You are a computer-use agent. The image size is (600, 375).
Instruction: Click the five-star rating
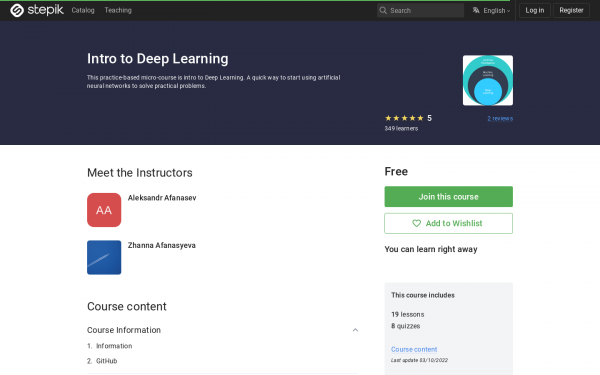(404, 118)
